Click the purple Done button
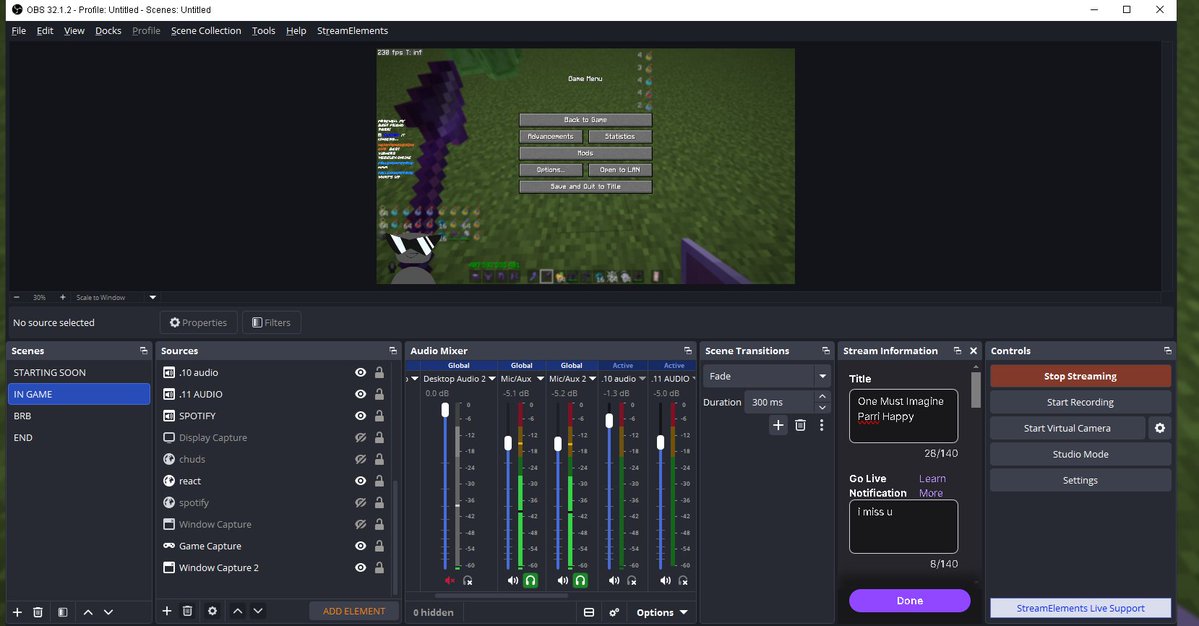 tap(909, 601)
